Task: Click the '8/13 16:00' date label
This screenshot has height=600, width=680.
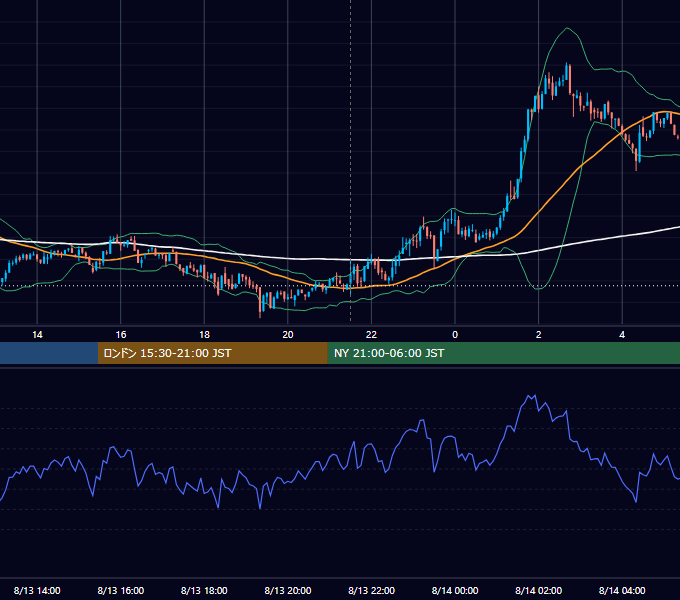Action: click(x=121, y=590)
